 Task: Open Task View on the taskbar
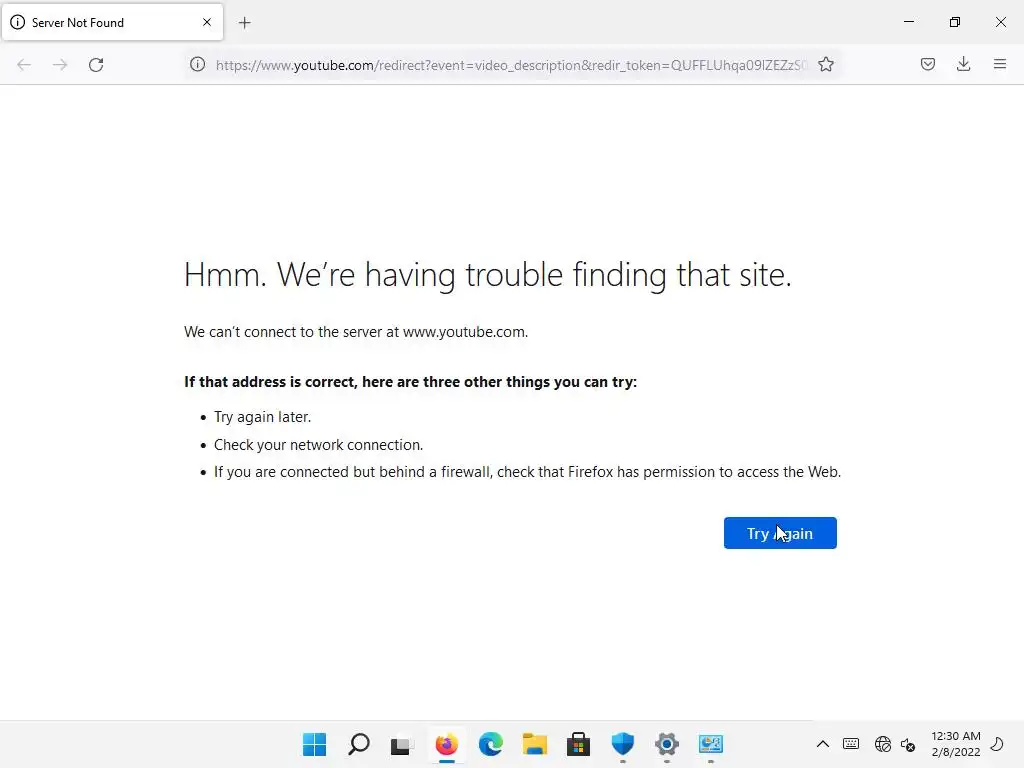click(402, 744)
